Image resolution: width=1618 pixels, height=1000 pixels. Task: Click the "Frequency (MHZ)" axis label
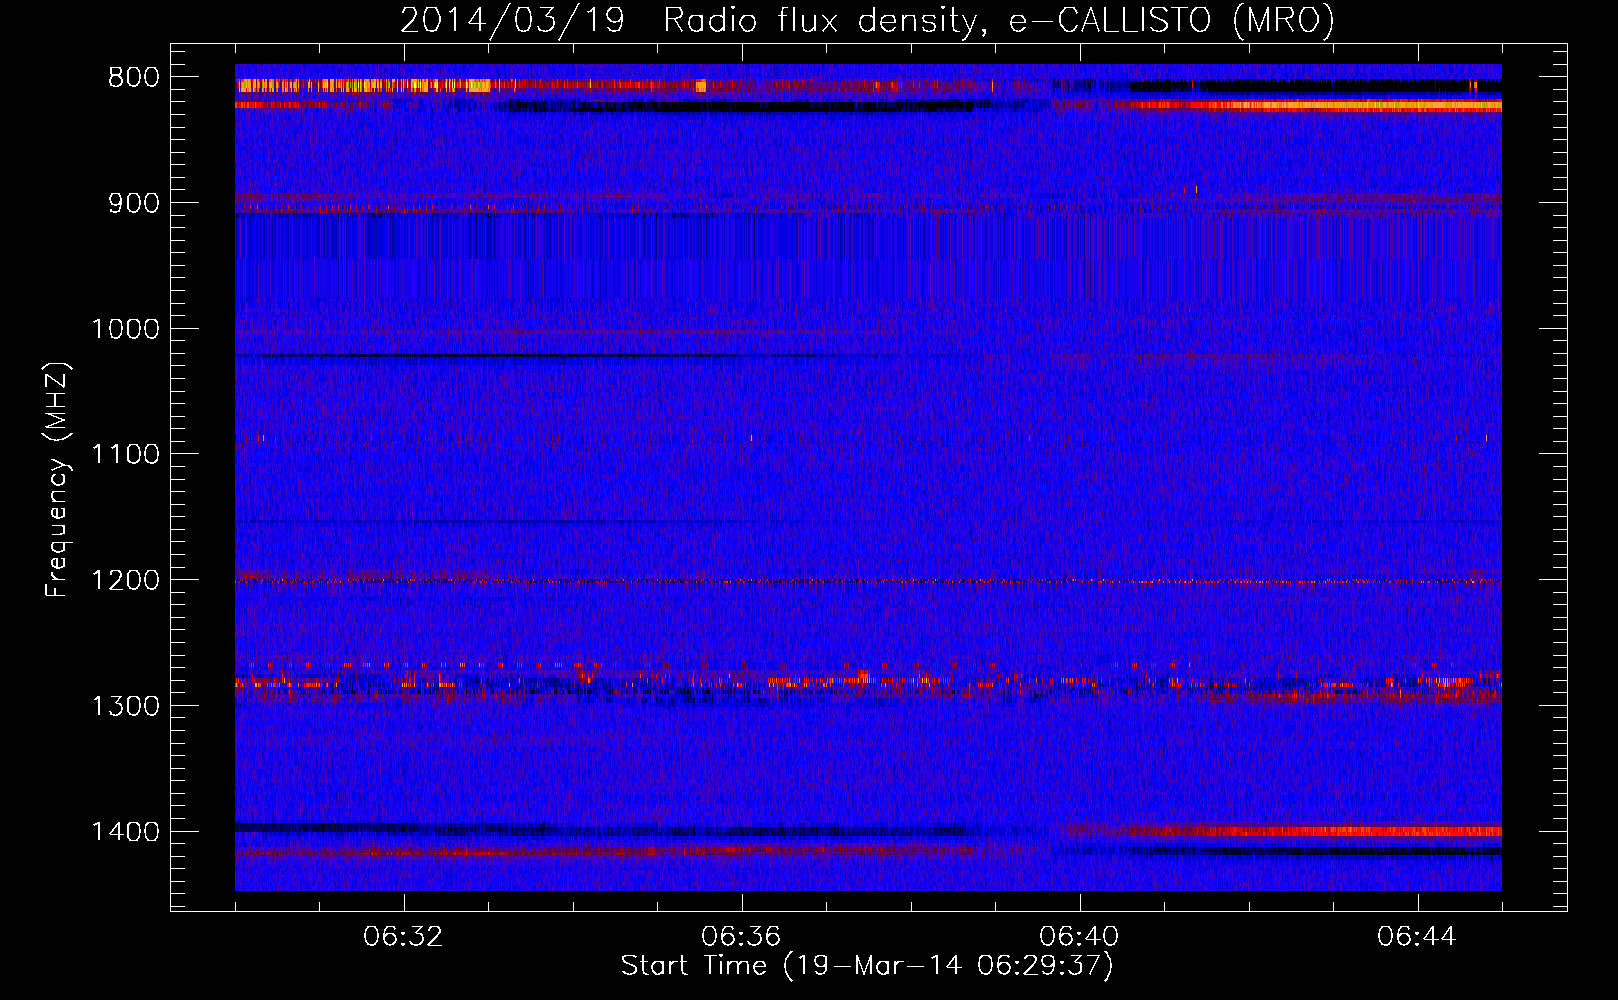tap(57, 479)
